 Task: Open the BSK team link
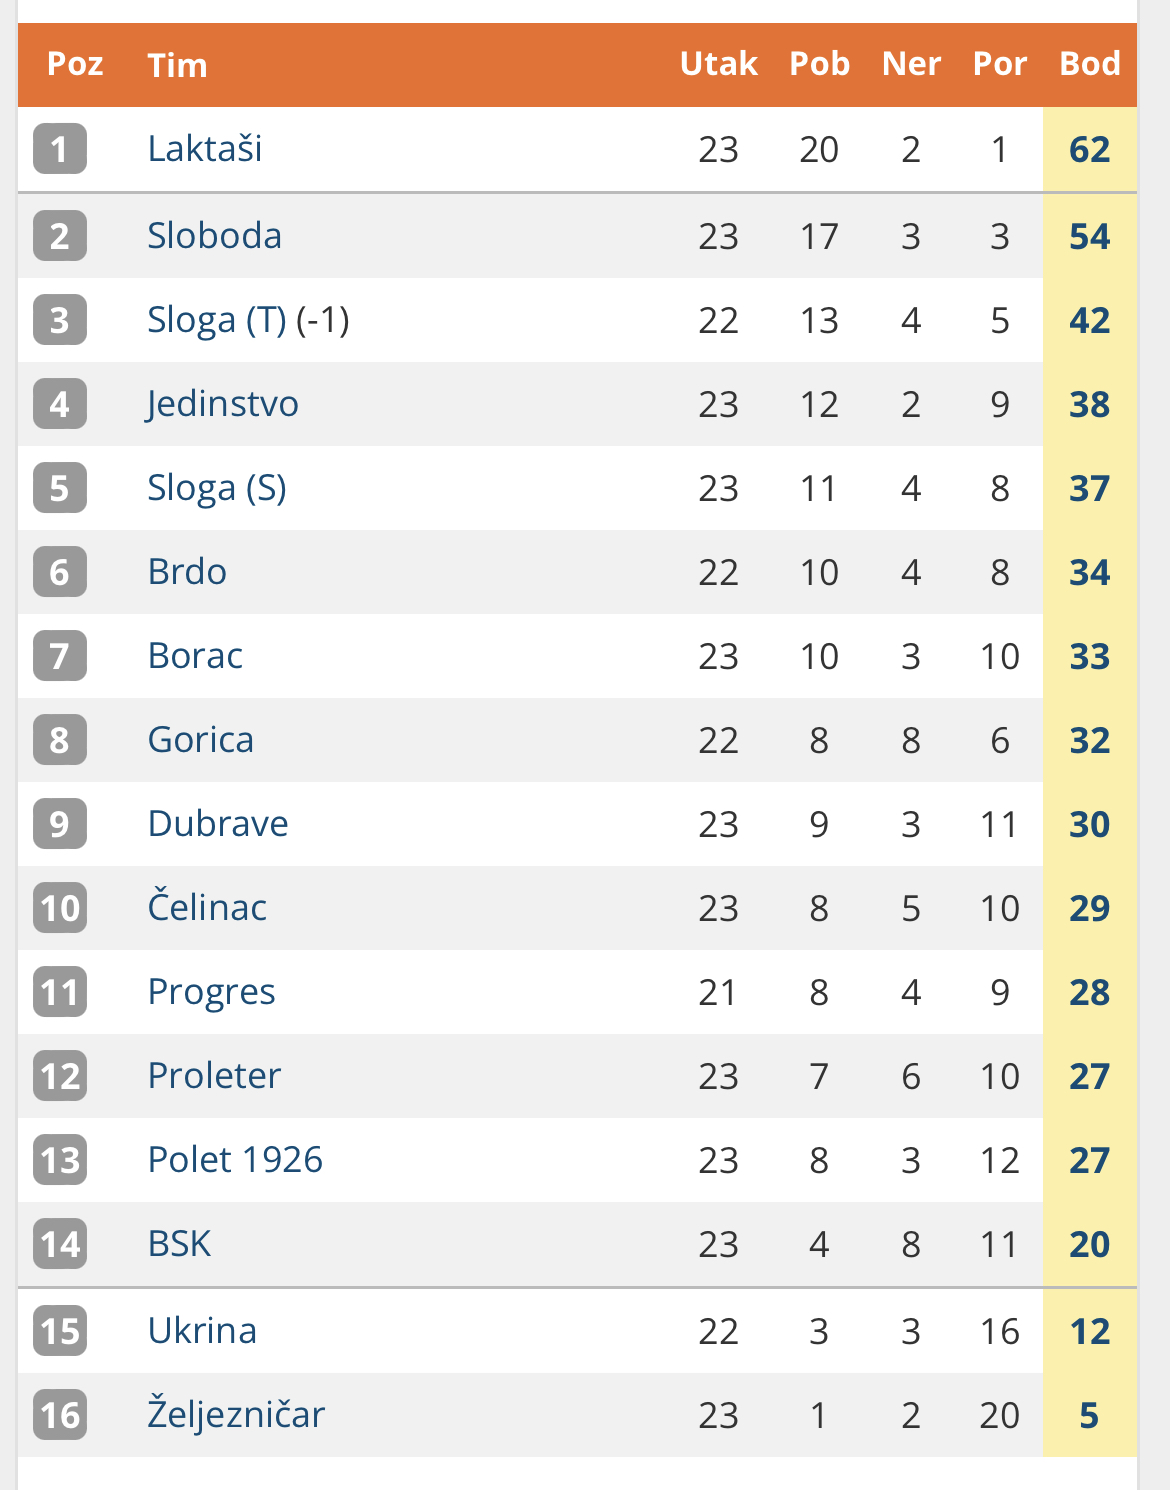tap(180, 1244)
